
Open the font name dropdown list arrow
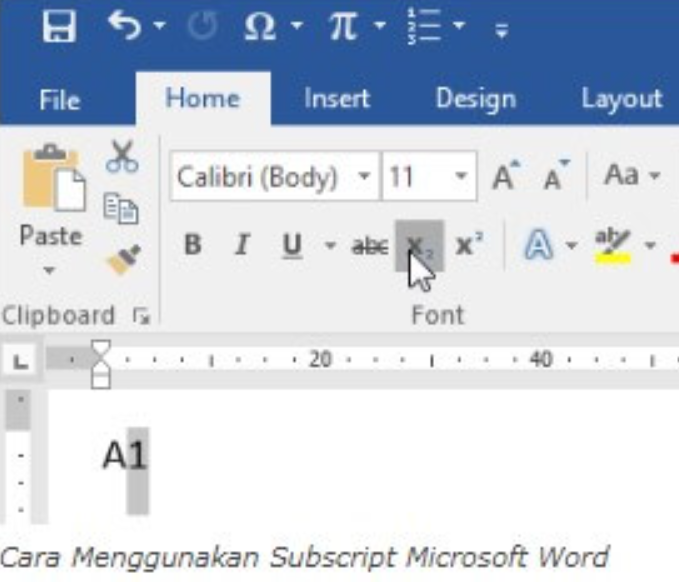coord(365,176)
